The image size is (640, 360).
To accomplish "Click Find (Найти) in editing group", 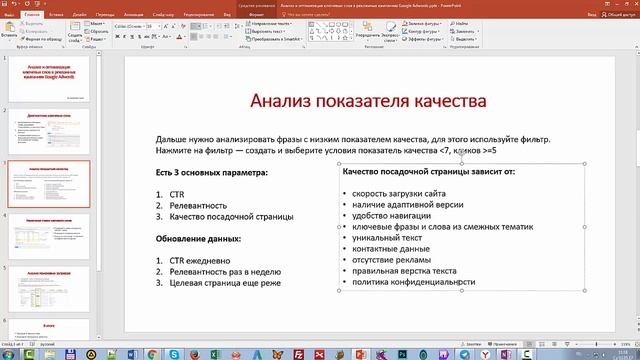I will pos(460,24).
